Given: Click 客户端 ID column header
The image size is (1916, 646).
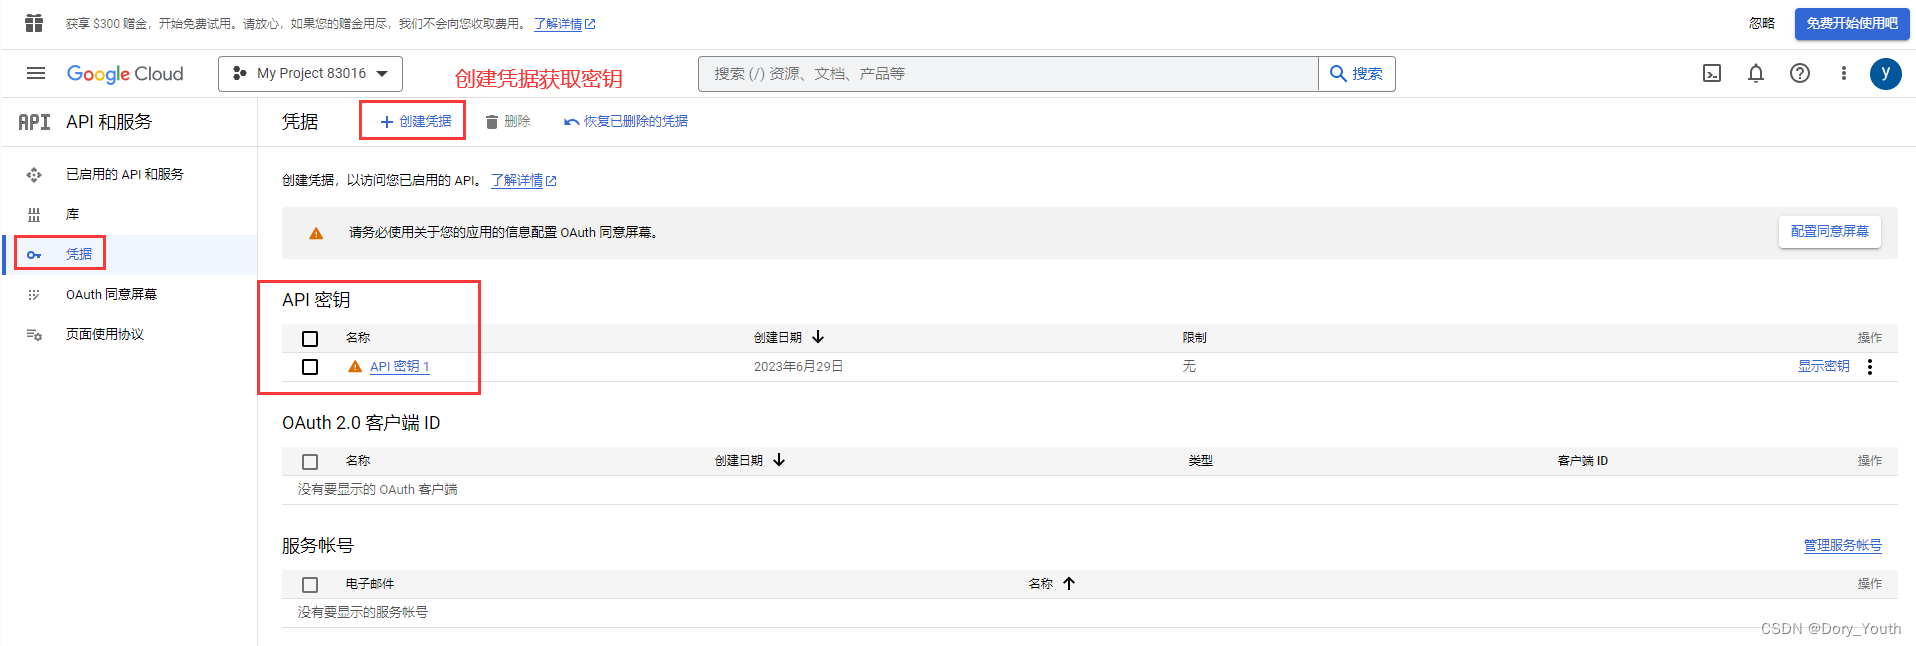Looking at the screenshot, I should [1583, 461].
